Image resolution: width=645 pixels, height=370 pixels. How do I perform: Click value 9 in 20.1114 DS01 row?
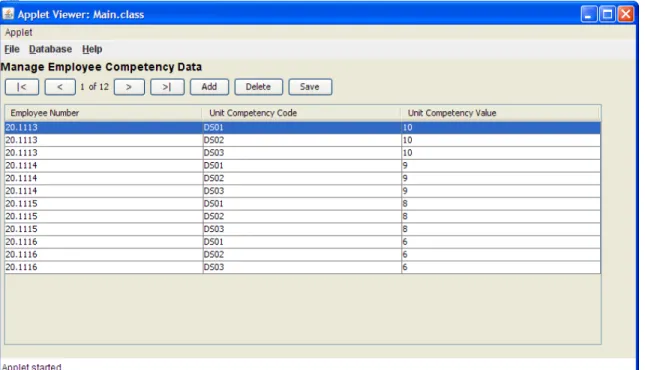tap(501, 166)
